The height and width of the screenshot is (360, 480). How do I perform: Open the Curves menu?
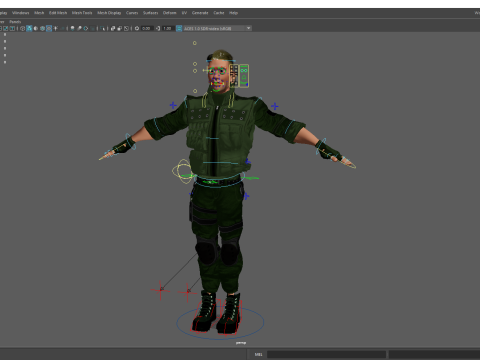[x=132, y=13]
